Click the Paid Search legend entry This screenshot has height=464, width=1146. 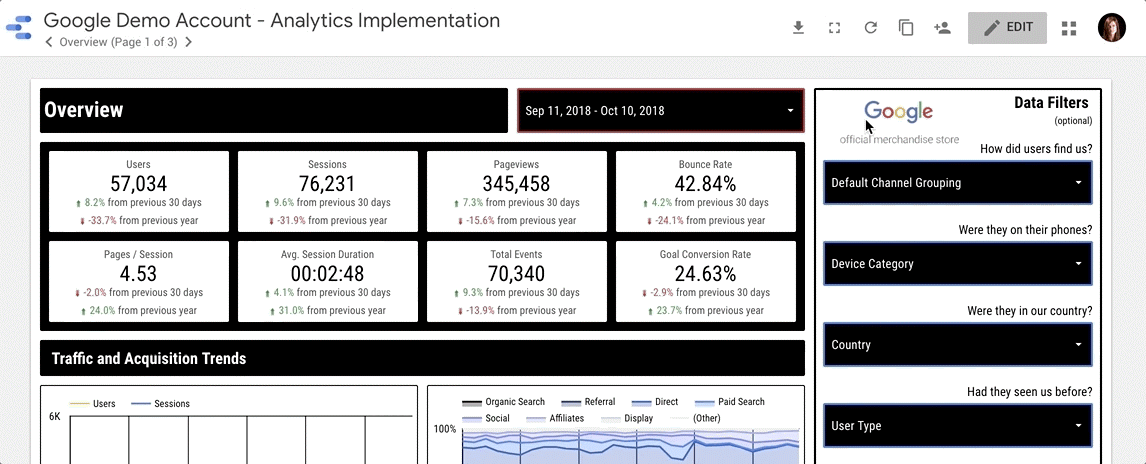[x=729, y=402]
